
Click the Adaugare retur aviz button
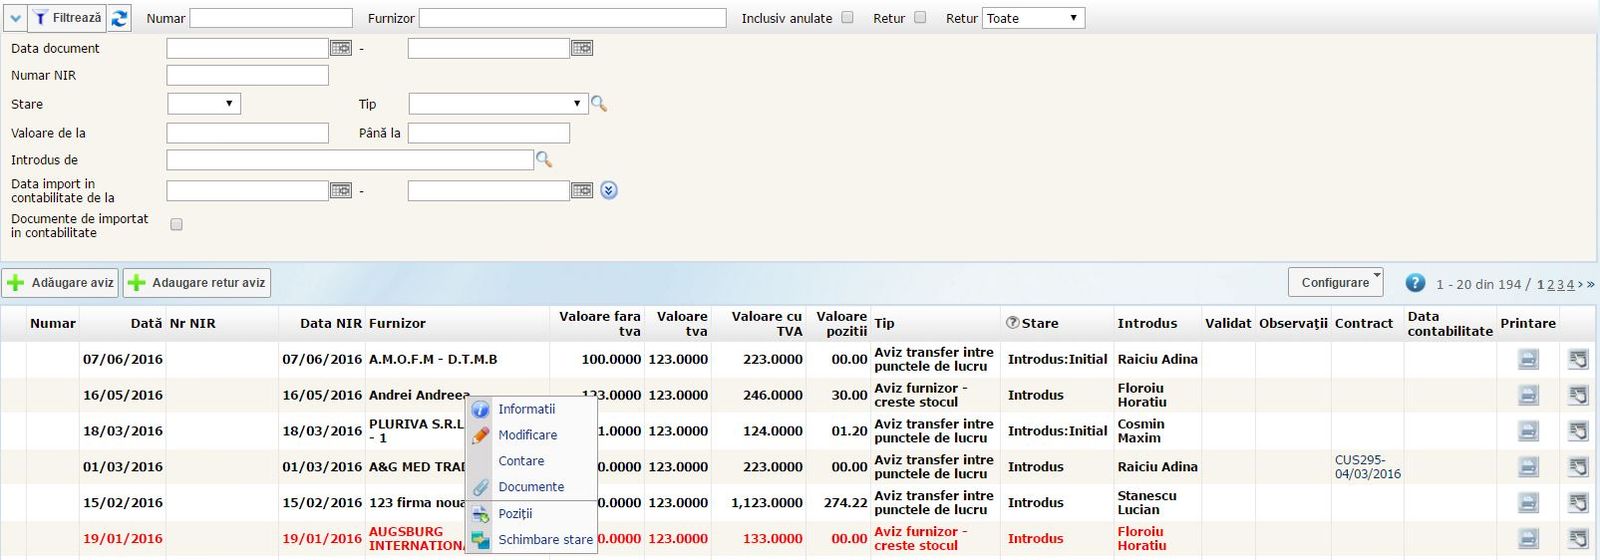(x=197, y=283)
